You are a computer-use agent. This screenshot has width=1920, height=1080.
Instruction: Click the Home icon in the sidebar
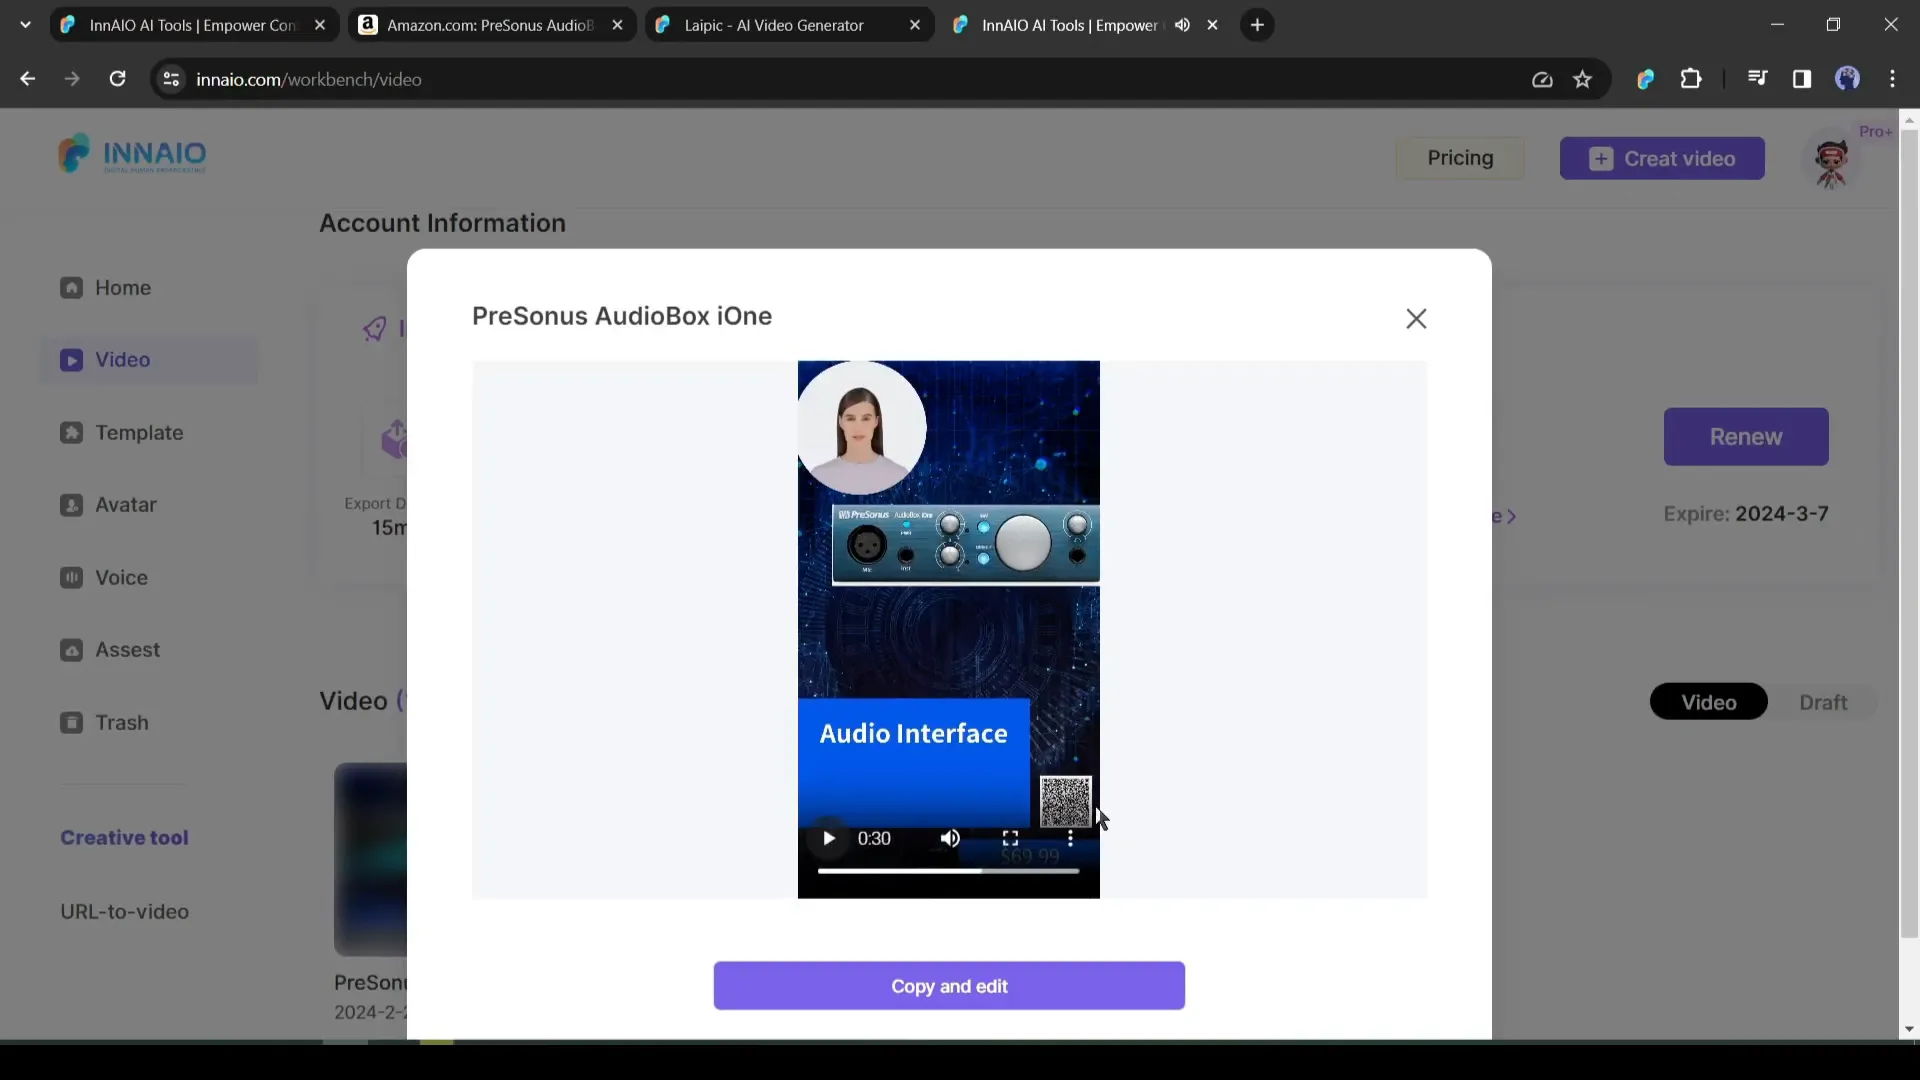[x=71, y=288]
